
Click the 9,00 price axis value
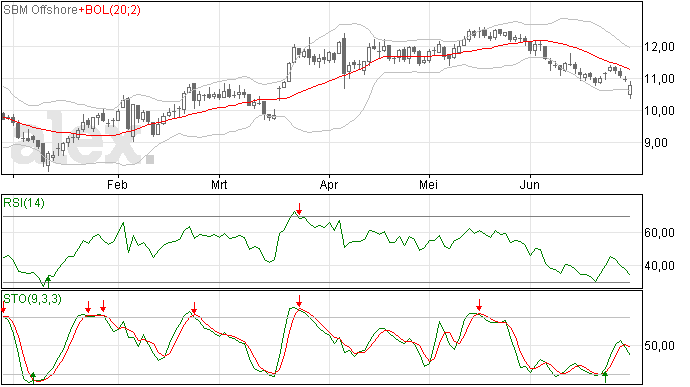click(656, 143)
